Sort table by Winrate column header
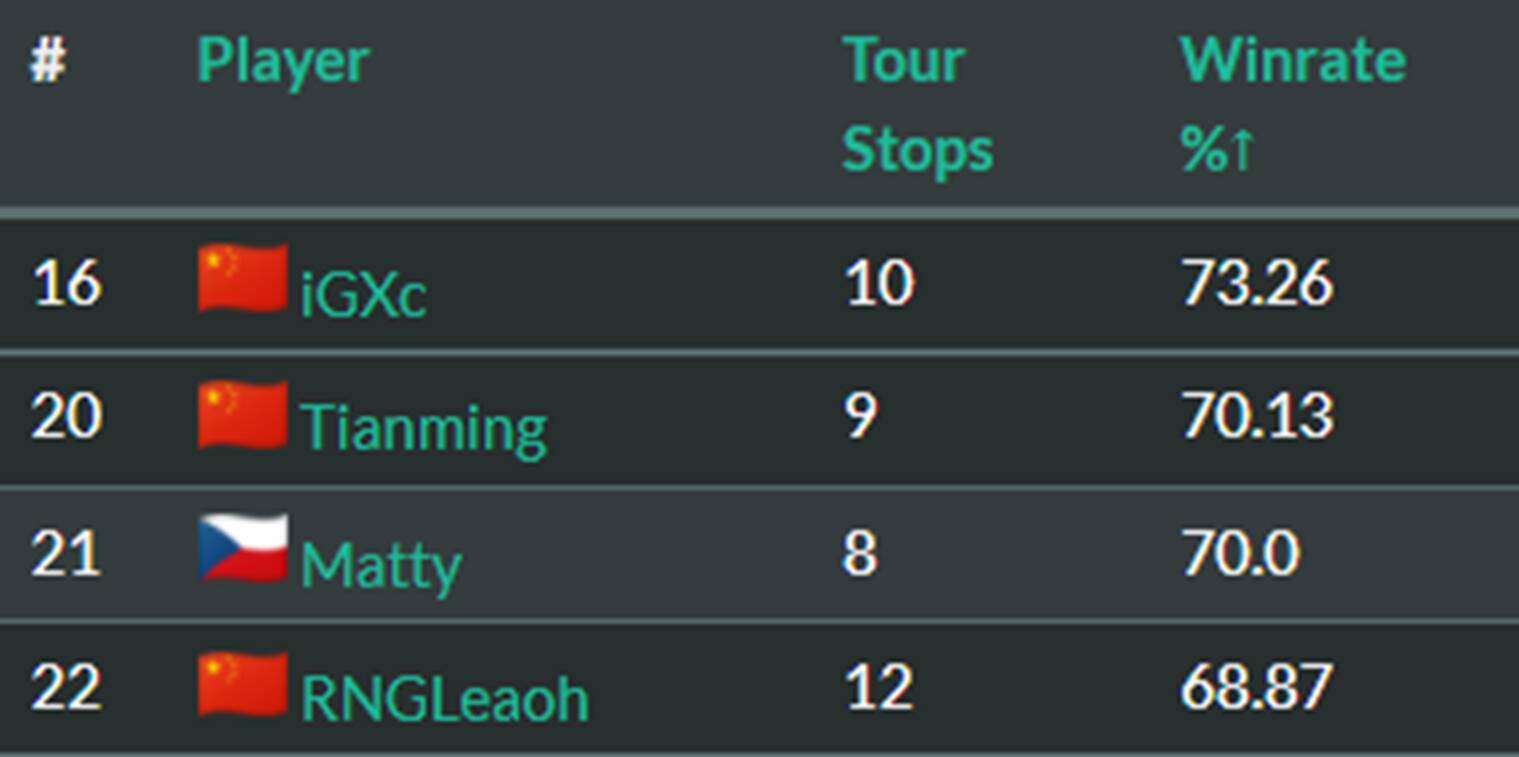The height and width of the screenshot is (757, 1519). (1292, 61)
